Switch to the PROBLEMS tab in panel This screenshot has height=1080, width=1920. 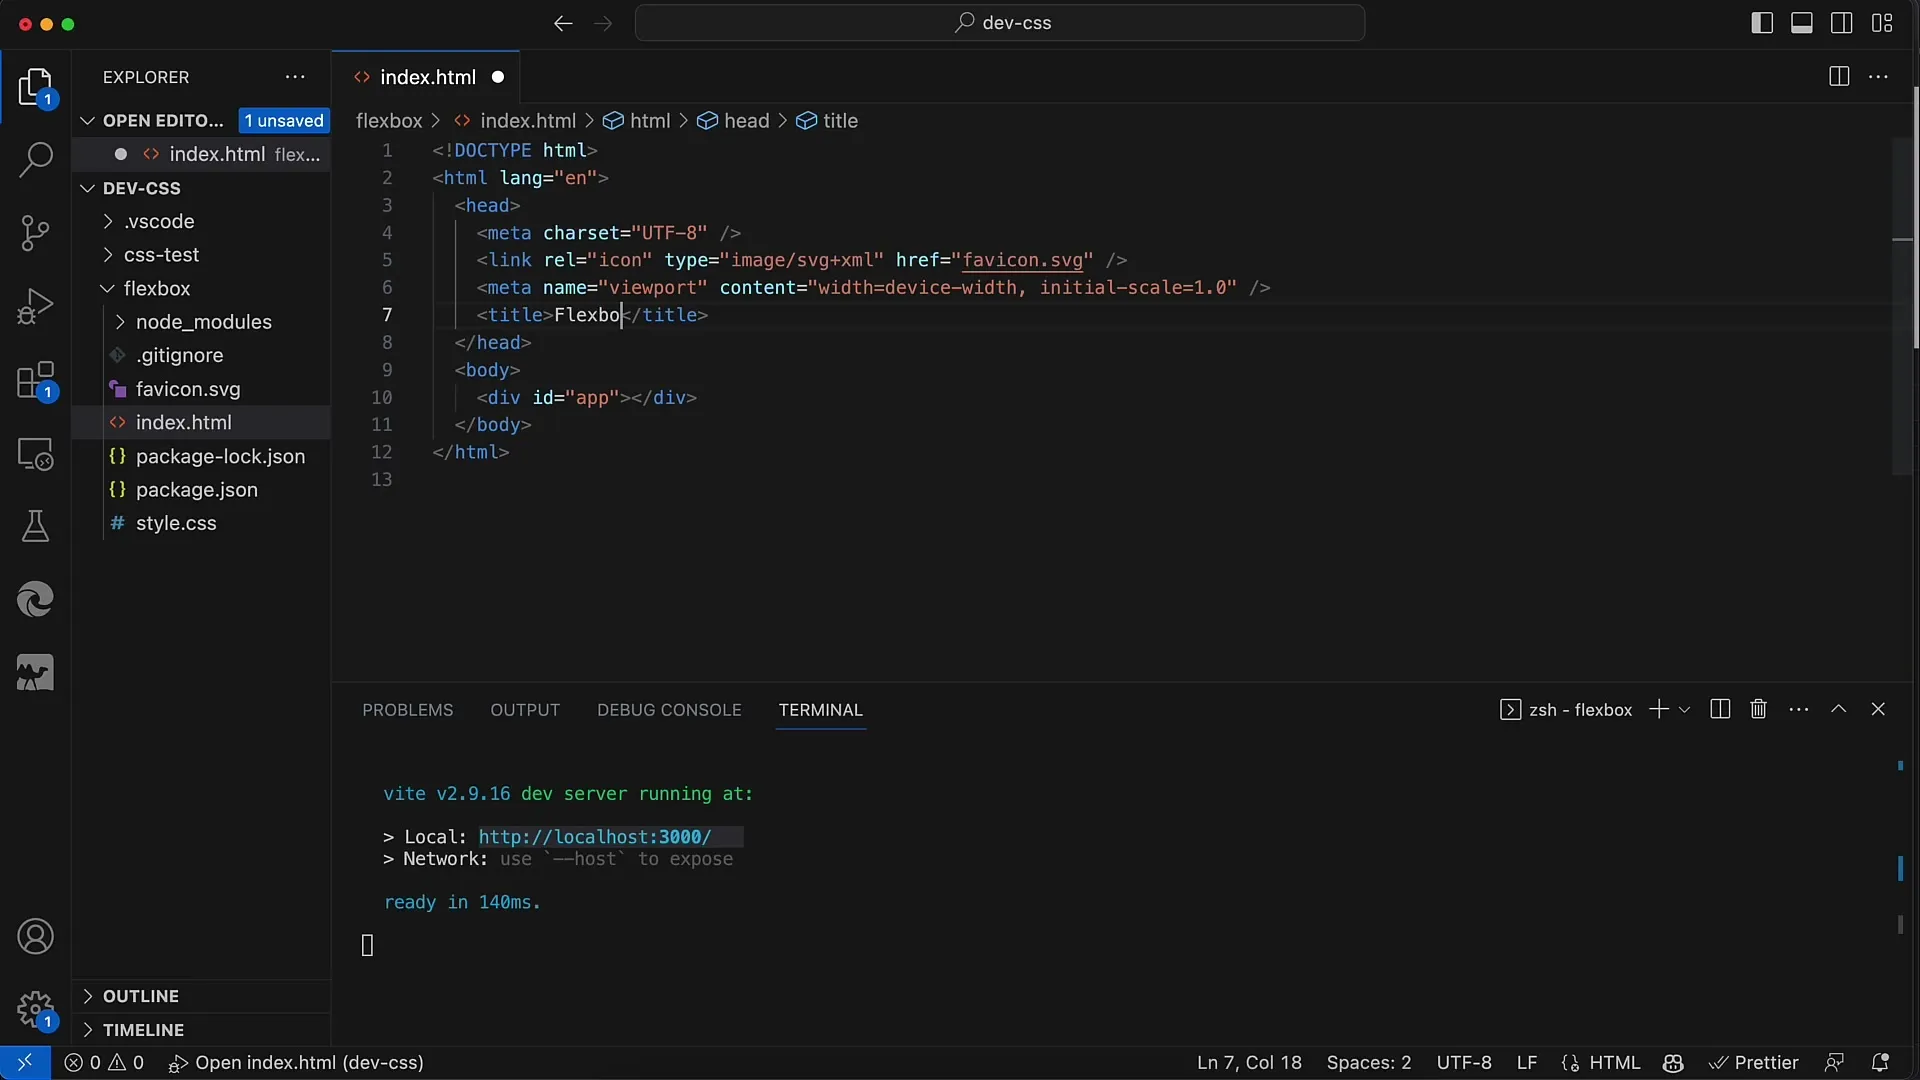click(407, 711)
